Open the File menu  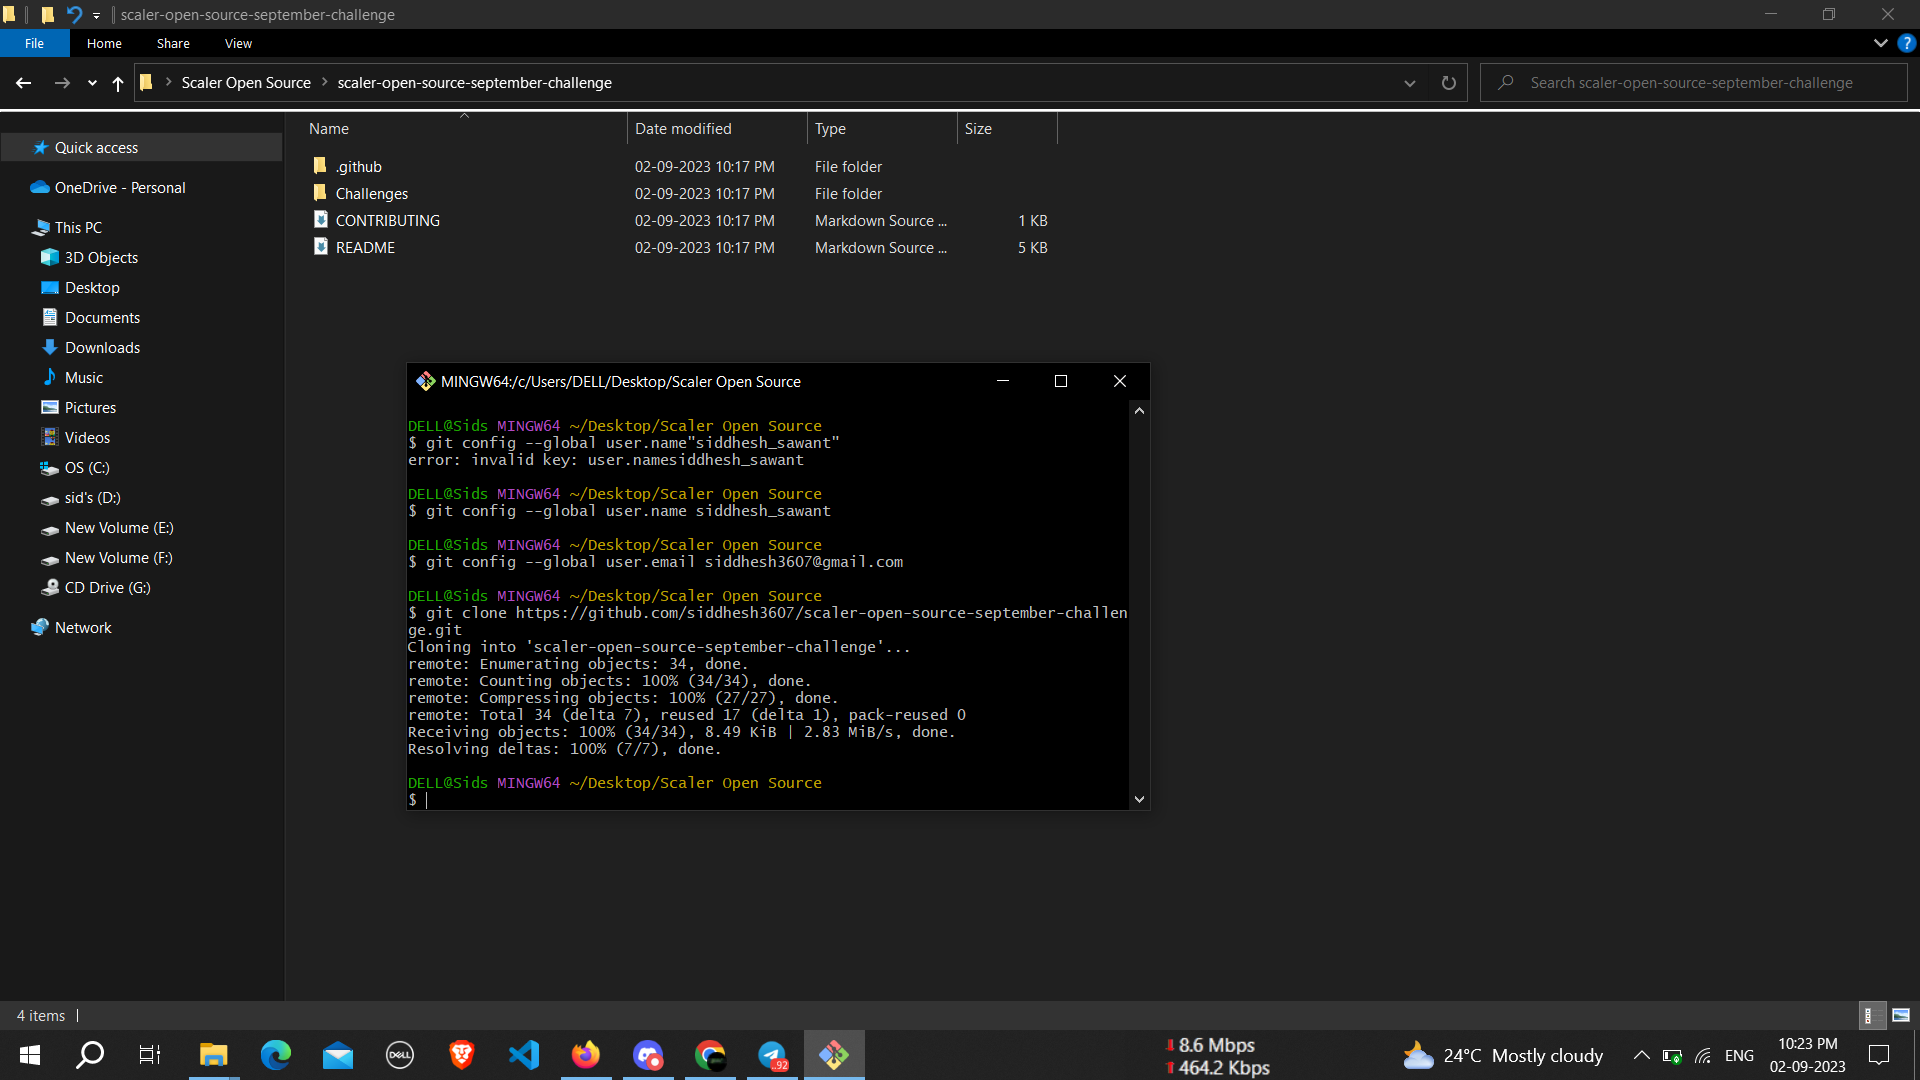(x=34, y=43)
